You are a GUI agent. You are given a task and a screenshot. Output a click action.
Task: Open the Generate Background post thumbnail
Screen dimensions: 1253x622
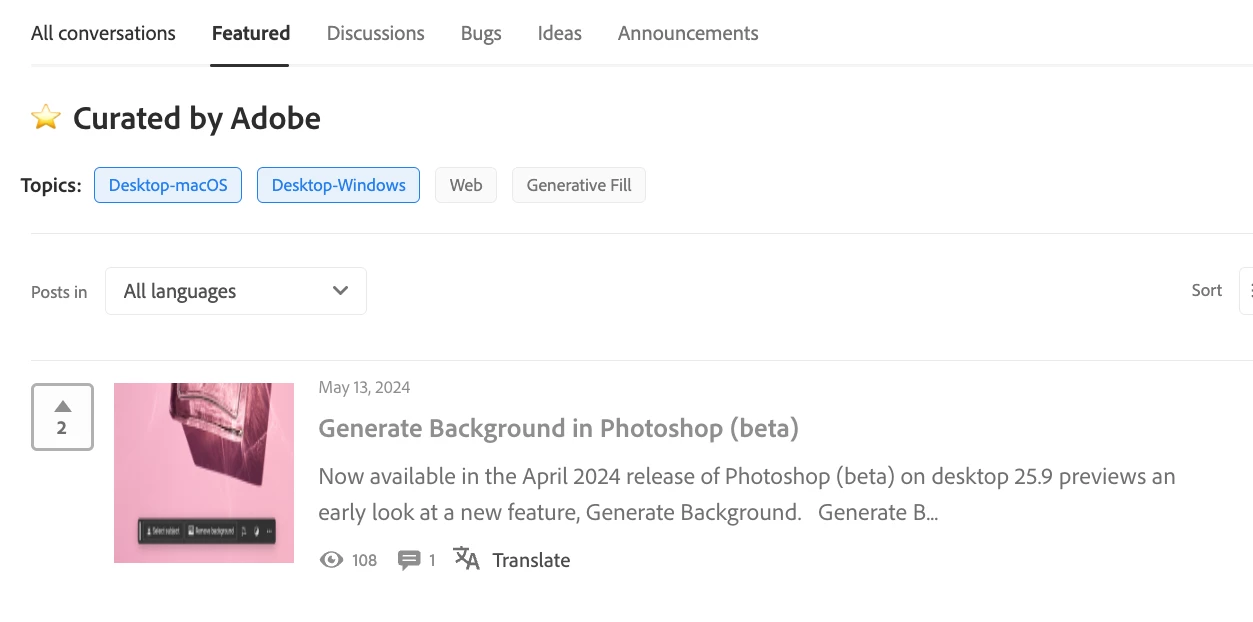(204, 473)
